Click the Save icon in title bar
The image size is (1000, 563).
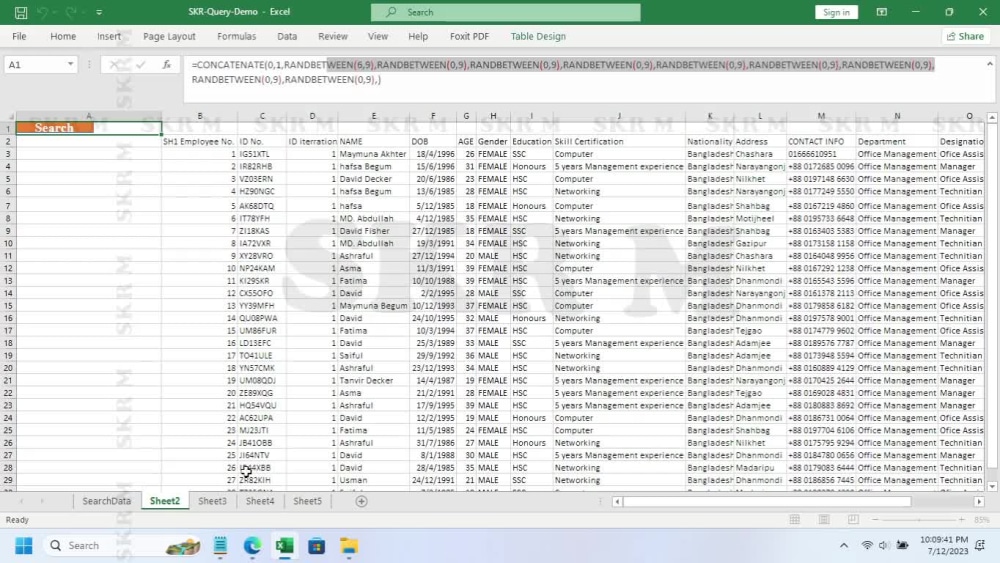[x=20, y=12]
